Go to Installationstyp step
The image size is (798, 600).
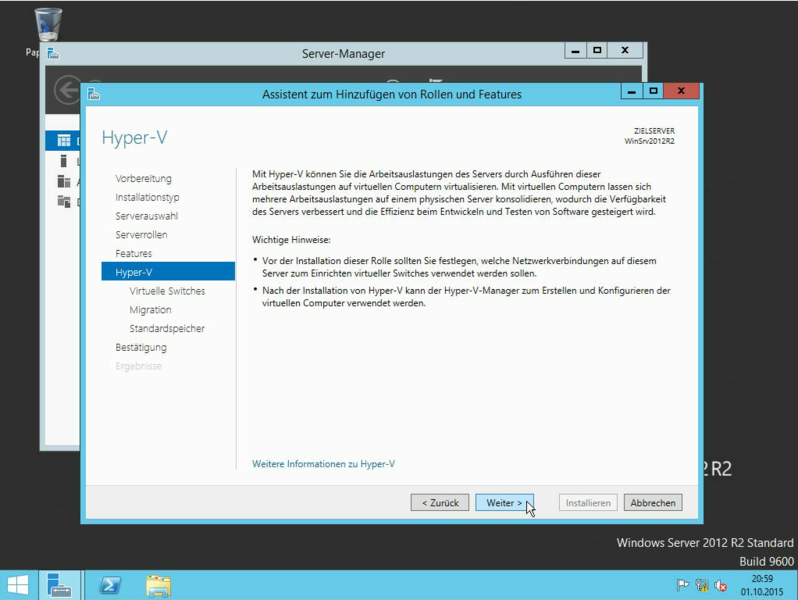pyautogui.click(x=147, y=197)
